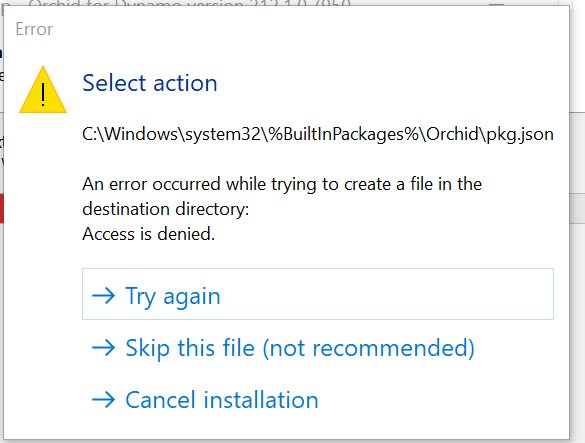Click the arrow icon next to Skip this file
This screenshot has height=443, width=585.
coord(103,348)
